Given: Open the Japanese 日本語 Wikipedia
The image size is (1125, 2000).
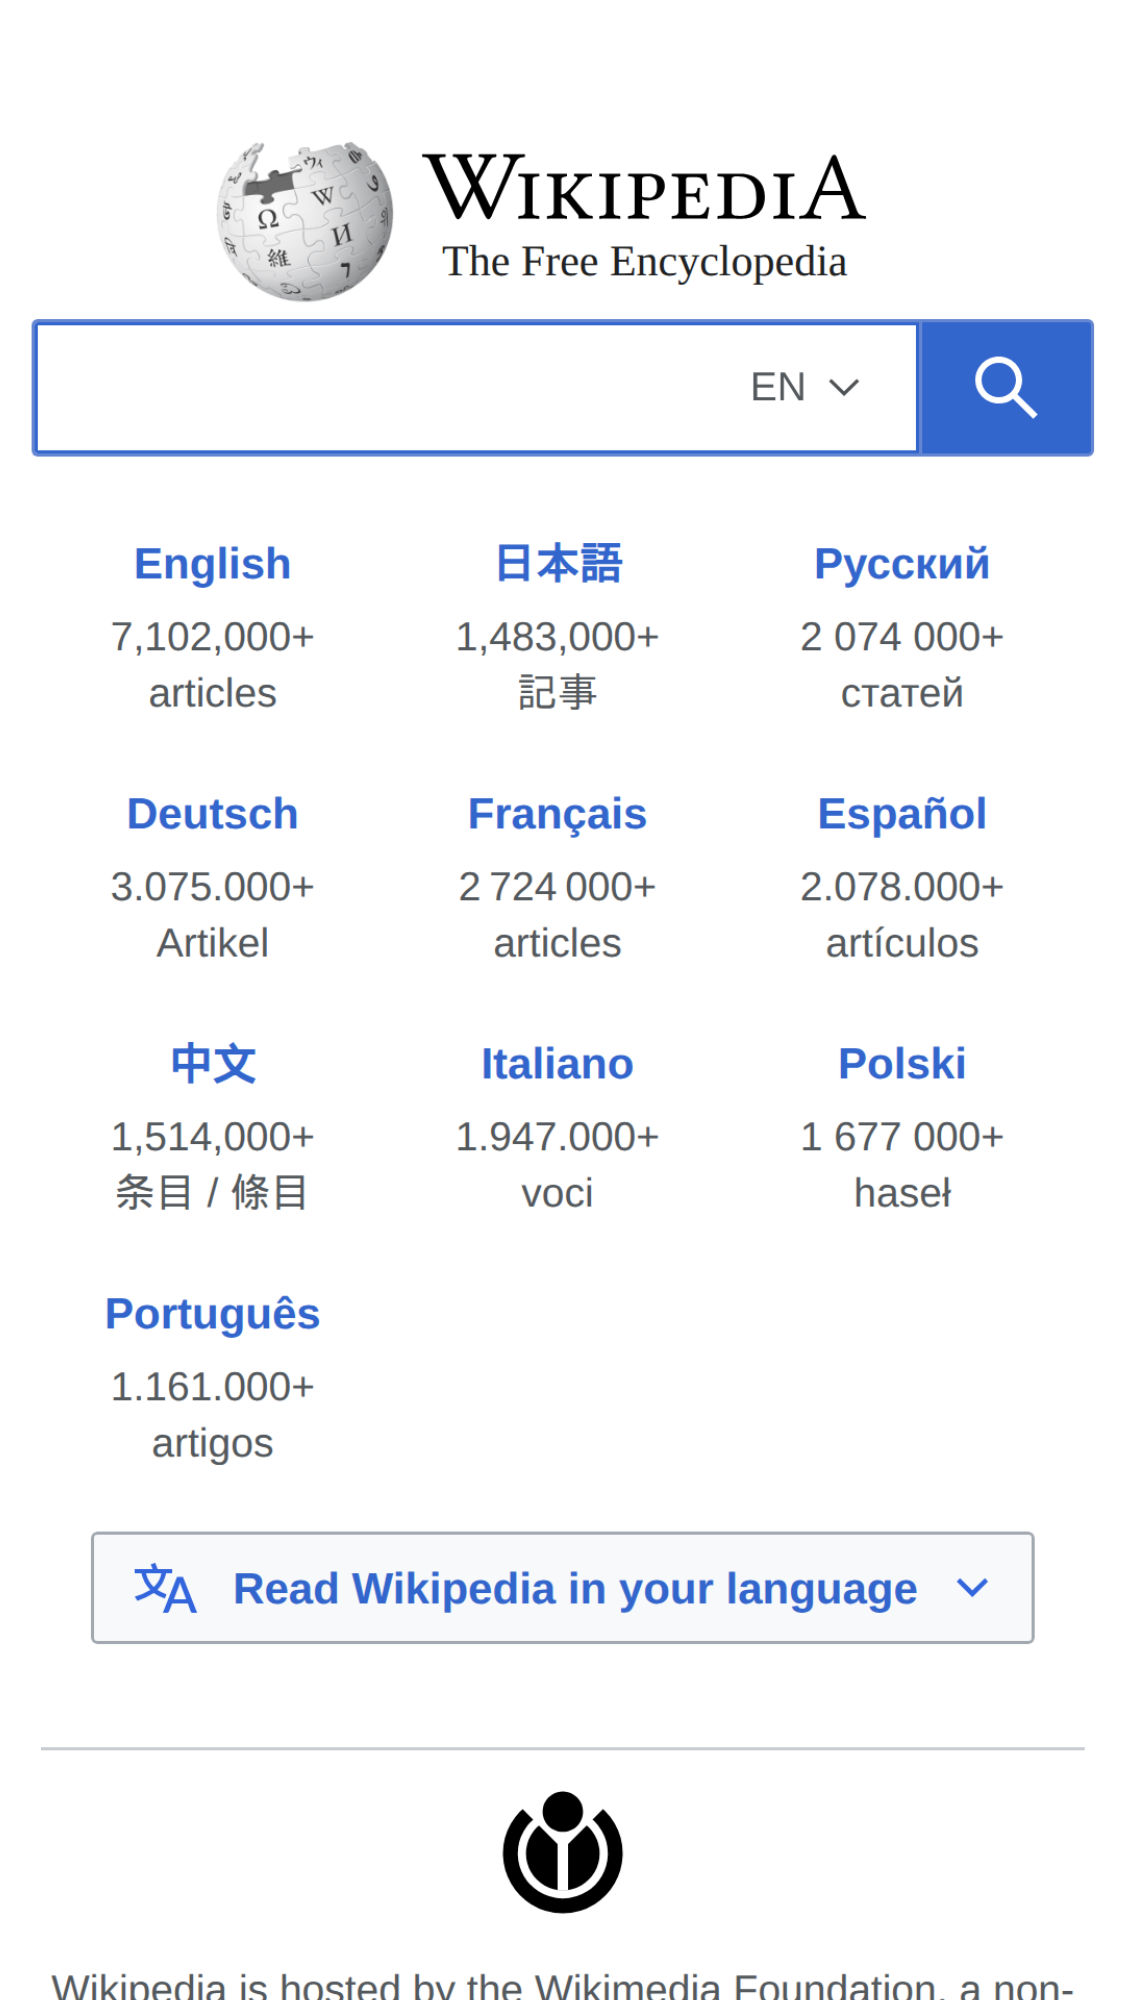Looking at the screenshot, I should 558,564.
